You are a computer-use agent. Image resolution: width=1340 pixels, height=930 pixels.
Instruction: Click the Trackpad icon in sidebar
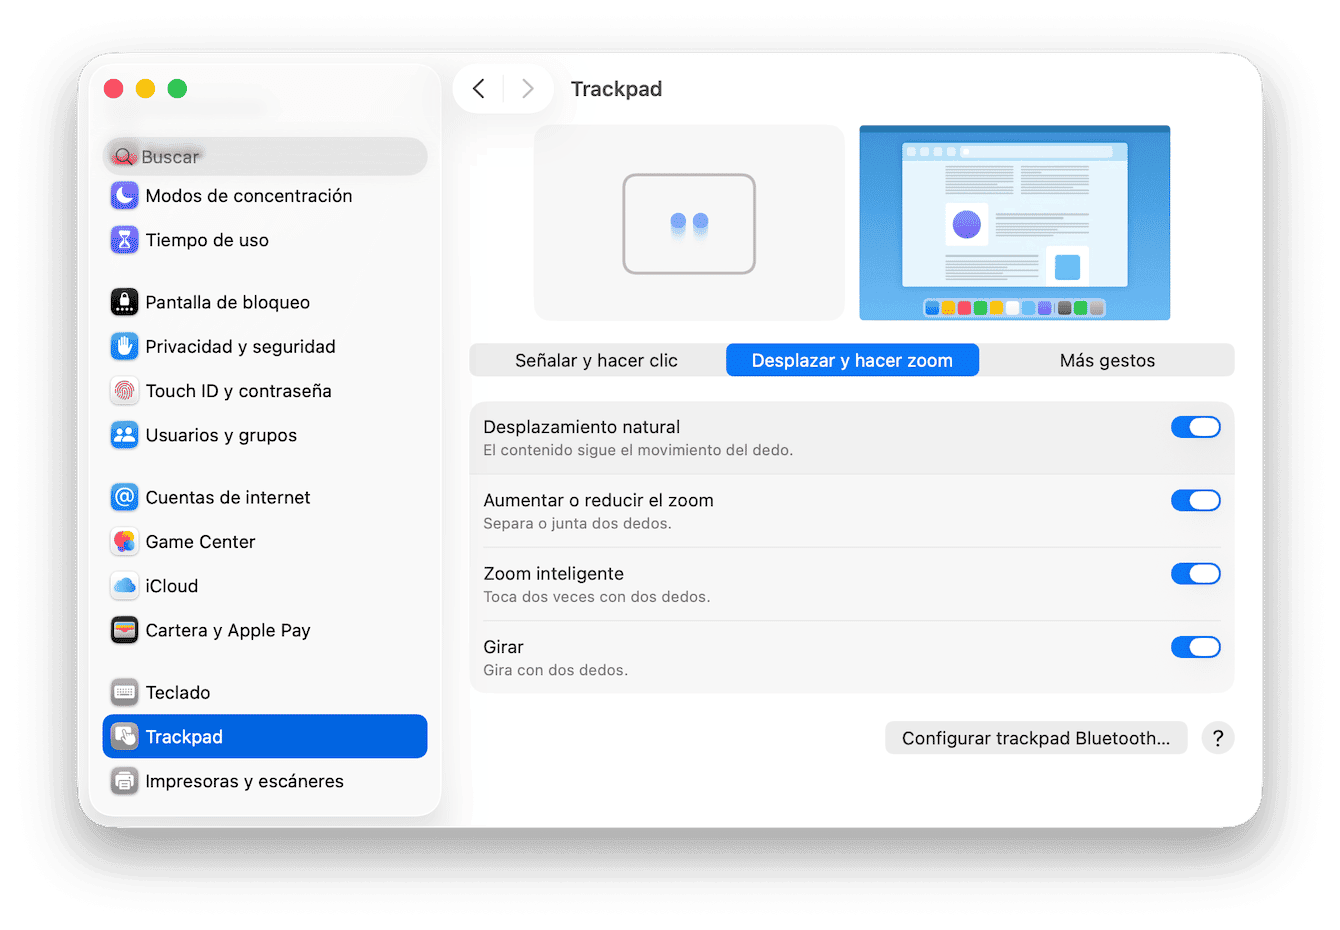tap(124, 737)
